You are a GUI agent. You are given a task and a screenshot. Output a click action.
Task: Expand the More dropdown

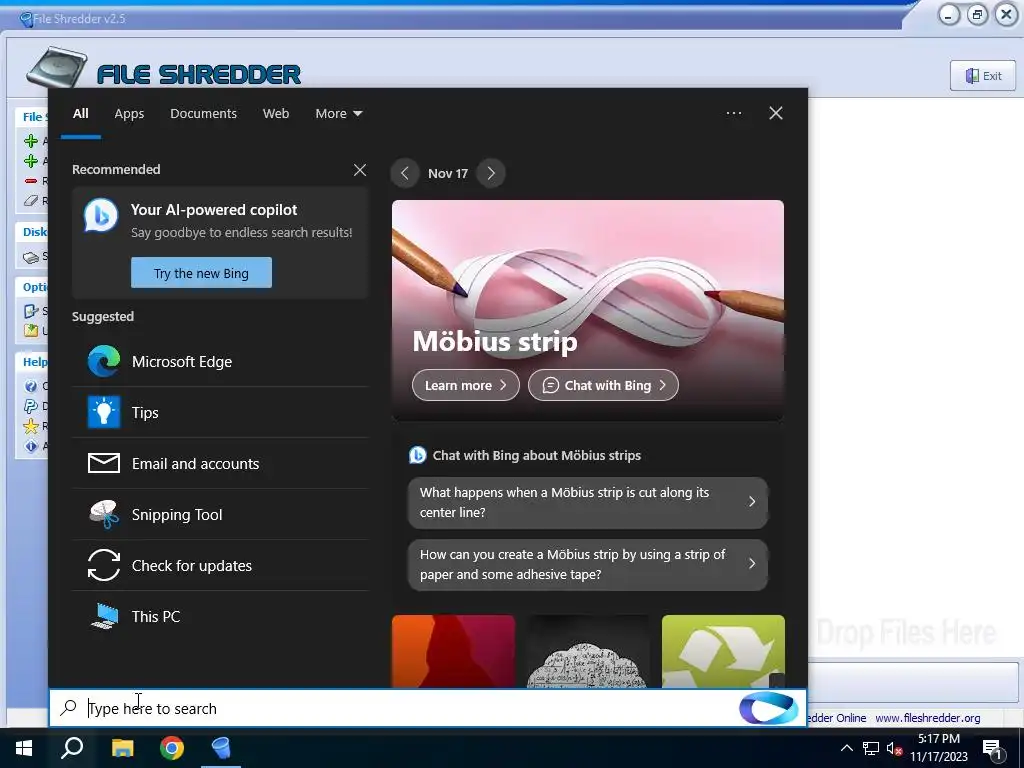[x=338, y=114]
